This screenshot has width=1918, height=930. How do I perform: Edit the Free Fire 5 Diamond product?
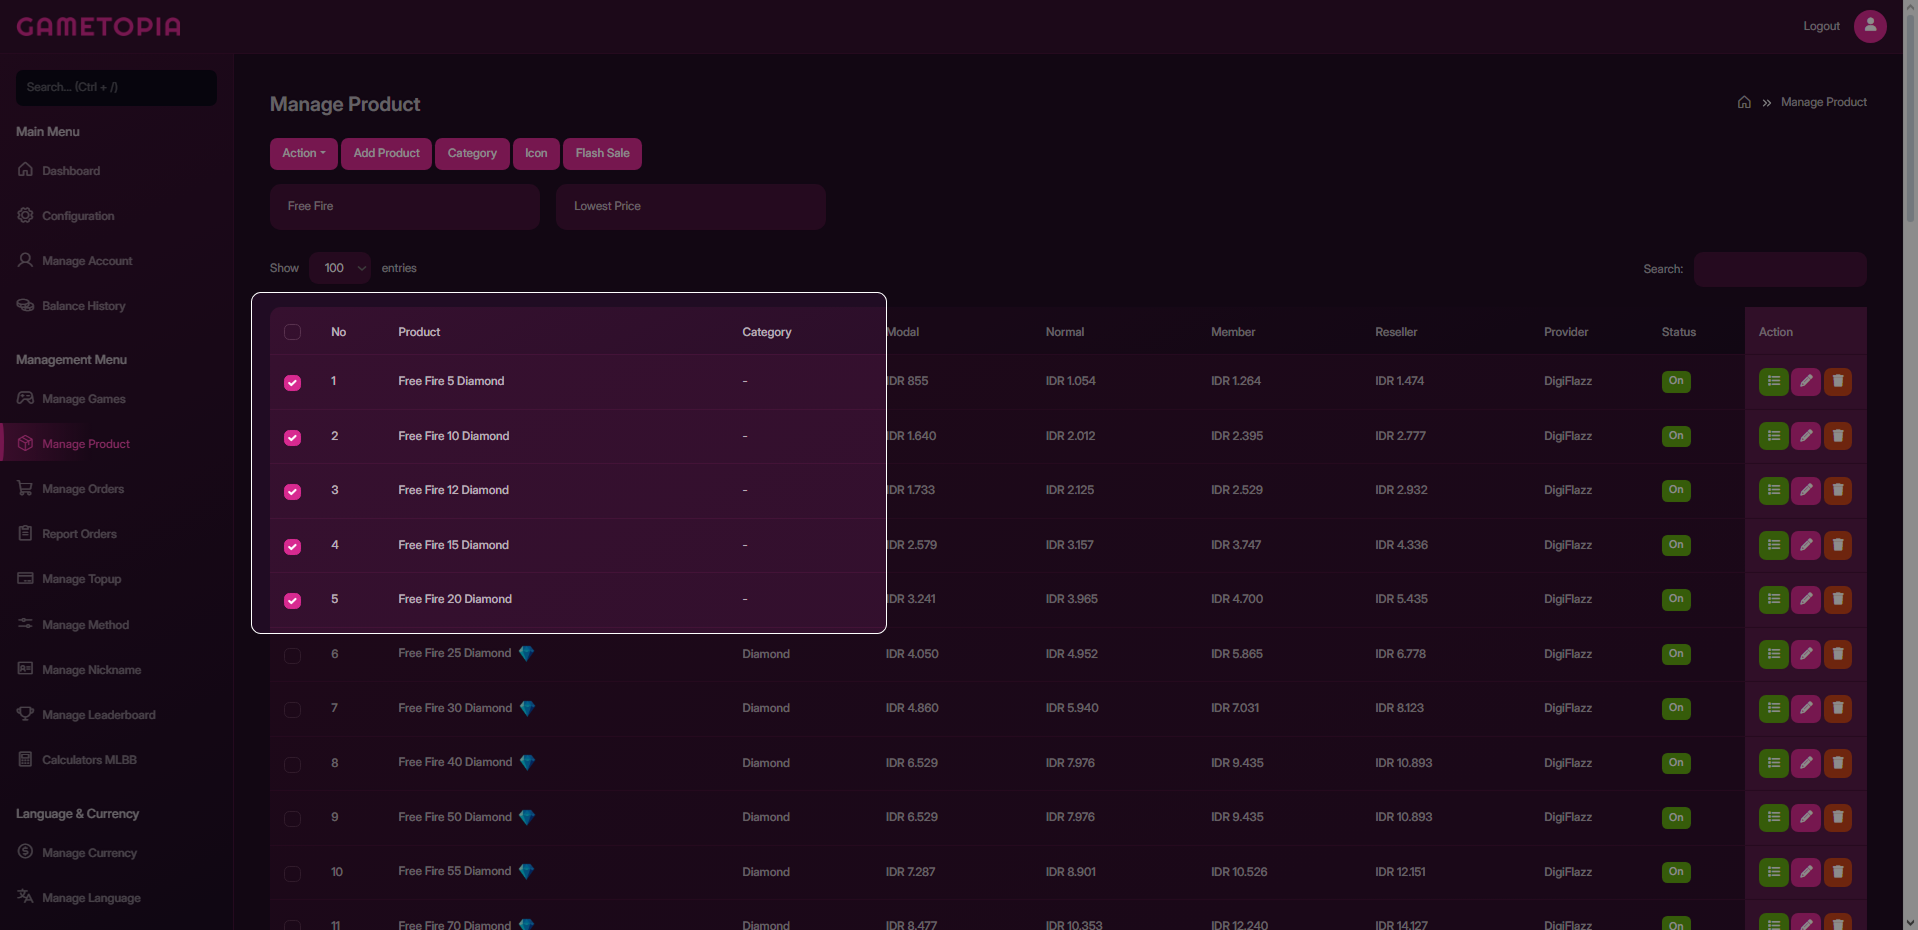[1805, 381]
